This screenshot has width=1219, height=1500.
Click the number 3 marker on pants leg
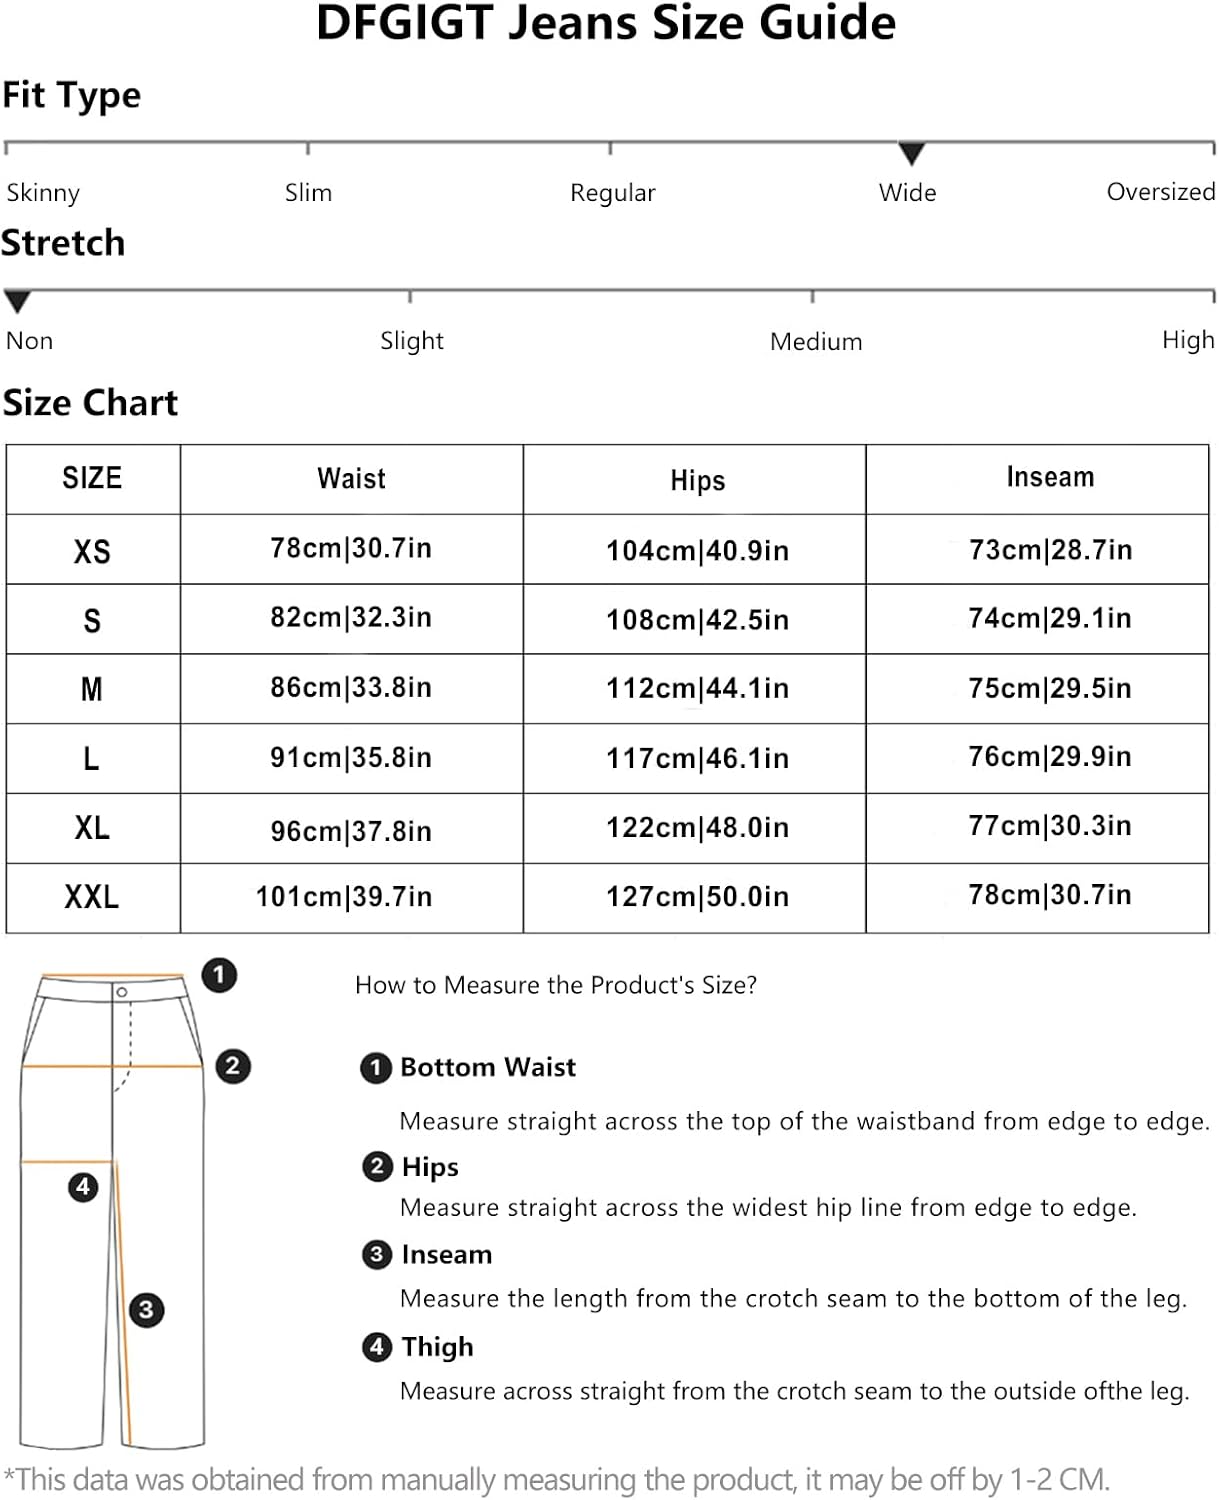tap(146, 1310)
